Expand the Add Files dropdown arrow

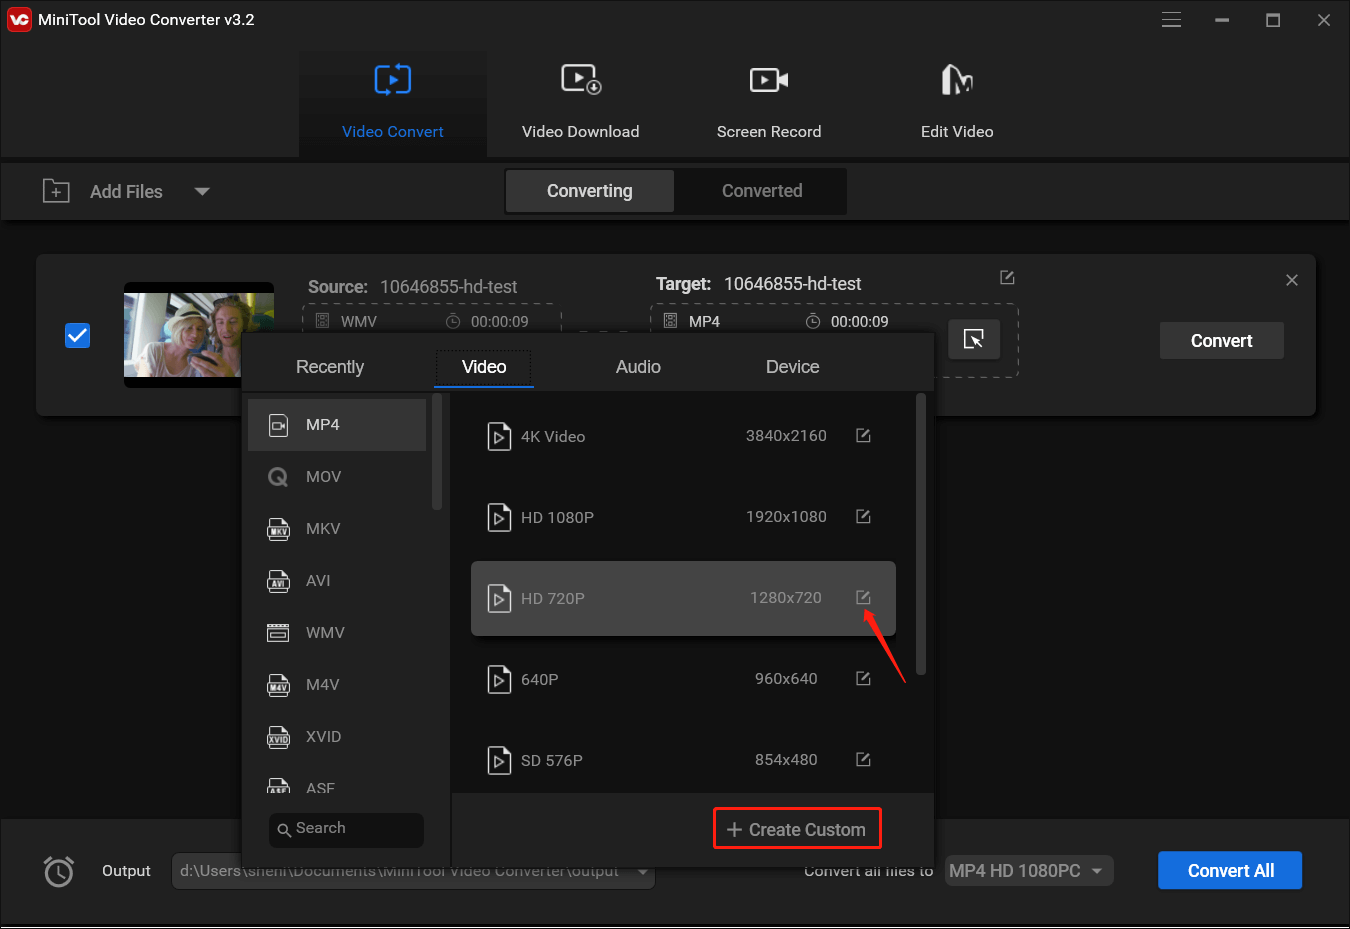point(202,191)
